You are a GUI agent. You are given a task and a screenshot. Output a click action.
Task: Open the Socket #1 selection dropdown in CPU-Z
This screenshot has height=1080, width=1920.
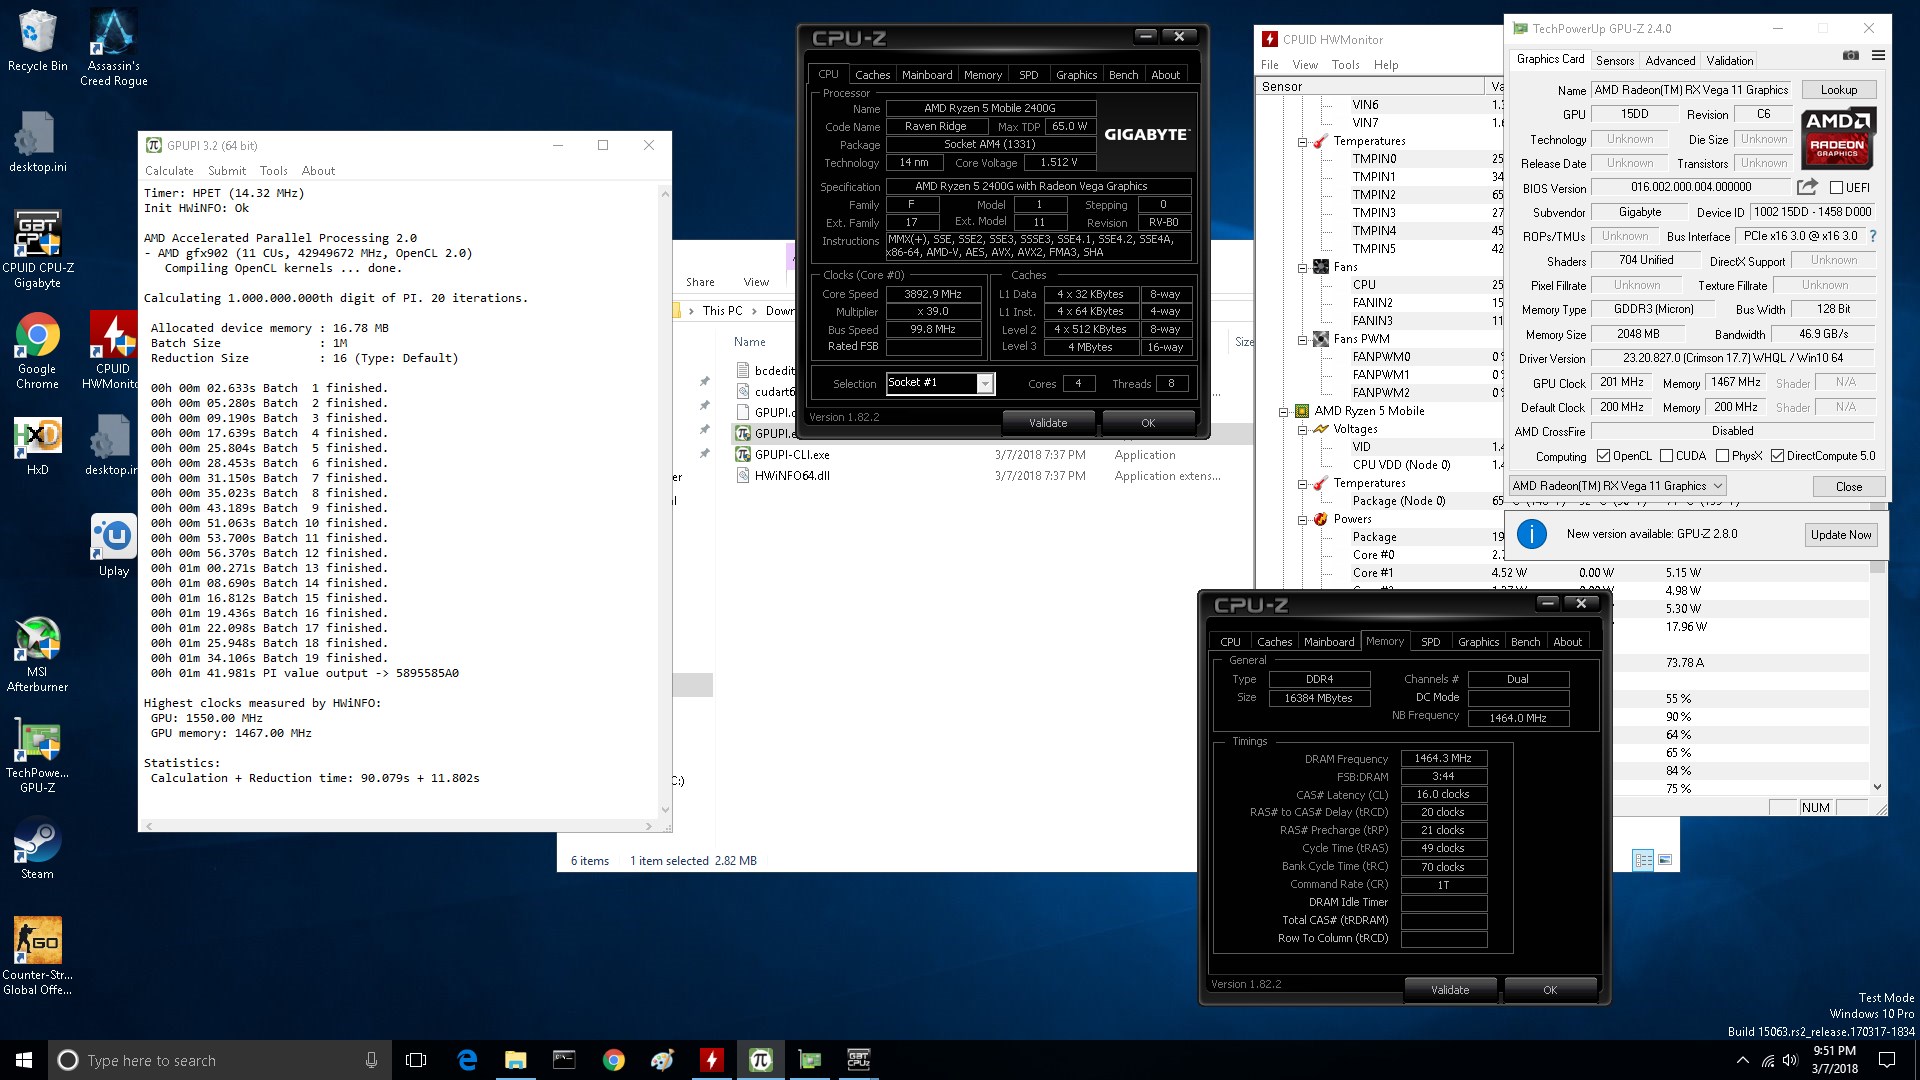(x=985, y=384)
